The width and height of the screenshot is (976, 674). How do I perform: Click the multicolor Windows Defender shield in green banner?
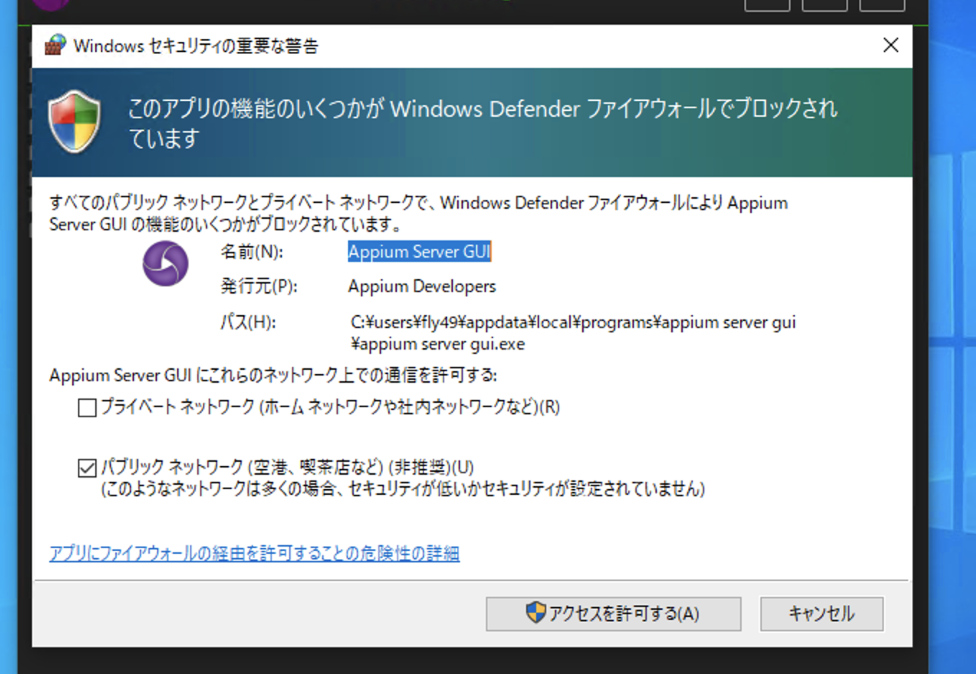[x=74, y=122]
